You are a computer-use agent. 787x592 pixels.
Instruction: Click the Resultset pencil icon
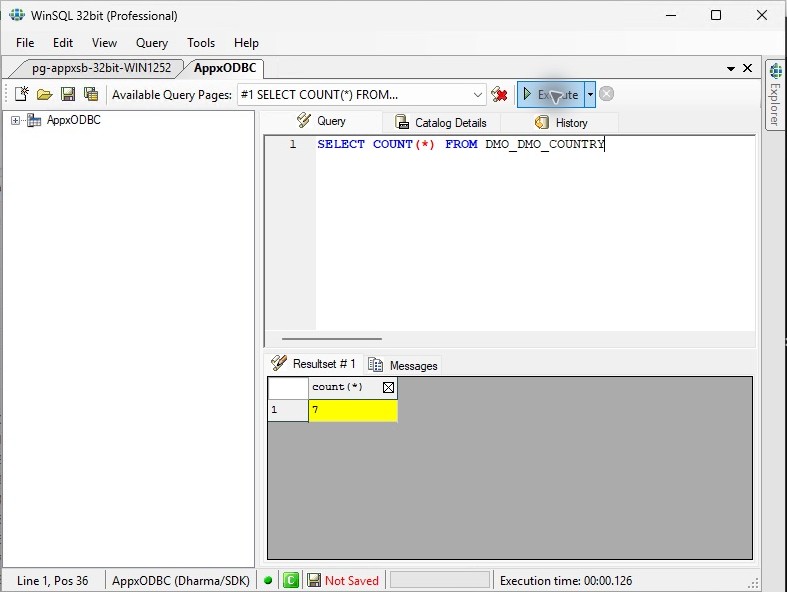279,363
